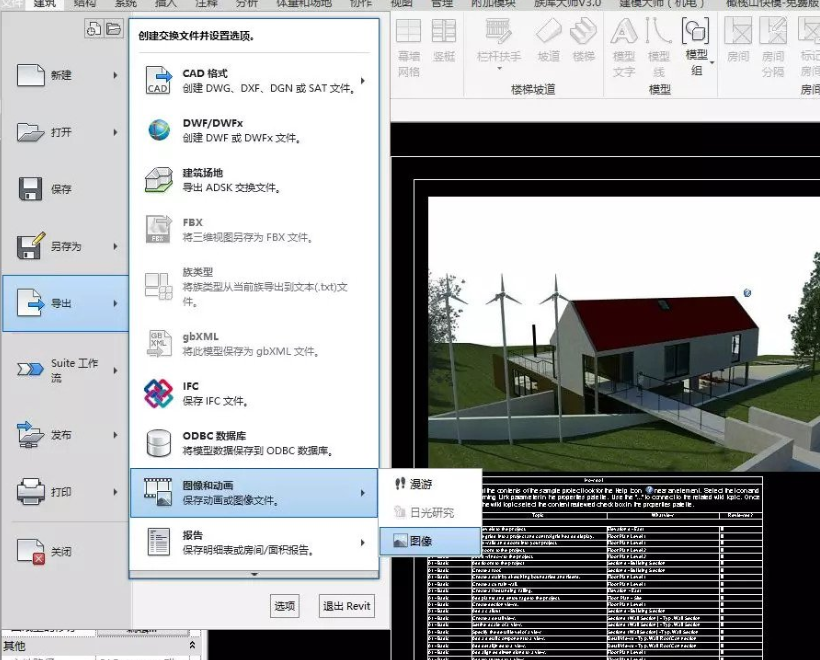Click the open documents folder icon
The height and width of the screenshot is (660, 820).
(x=113, y=29)
